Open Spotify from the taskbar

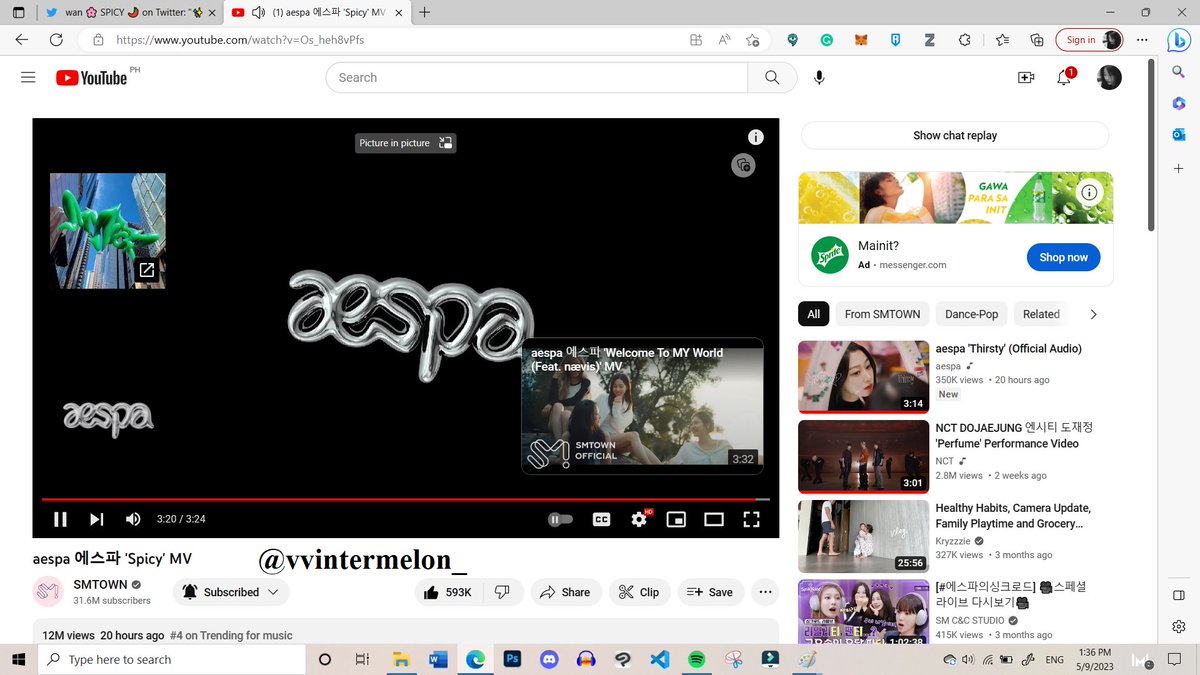[697, 659]
